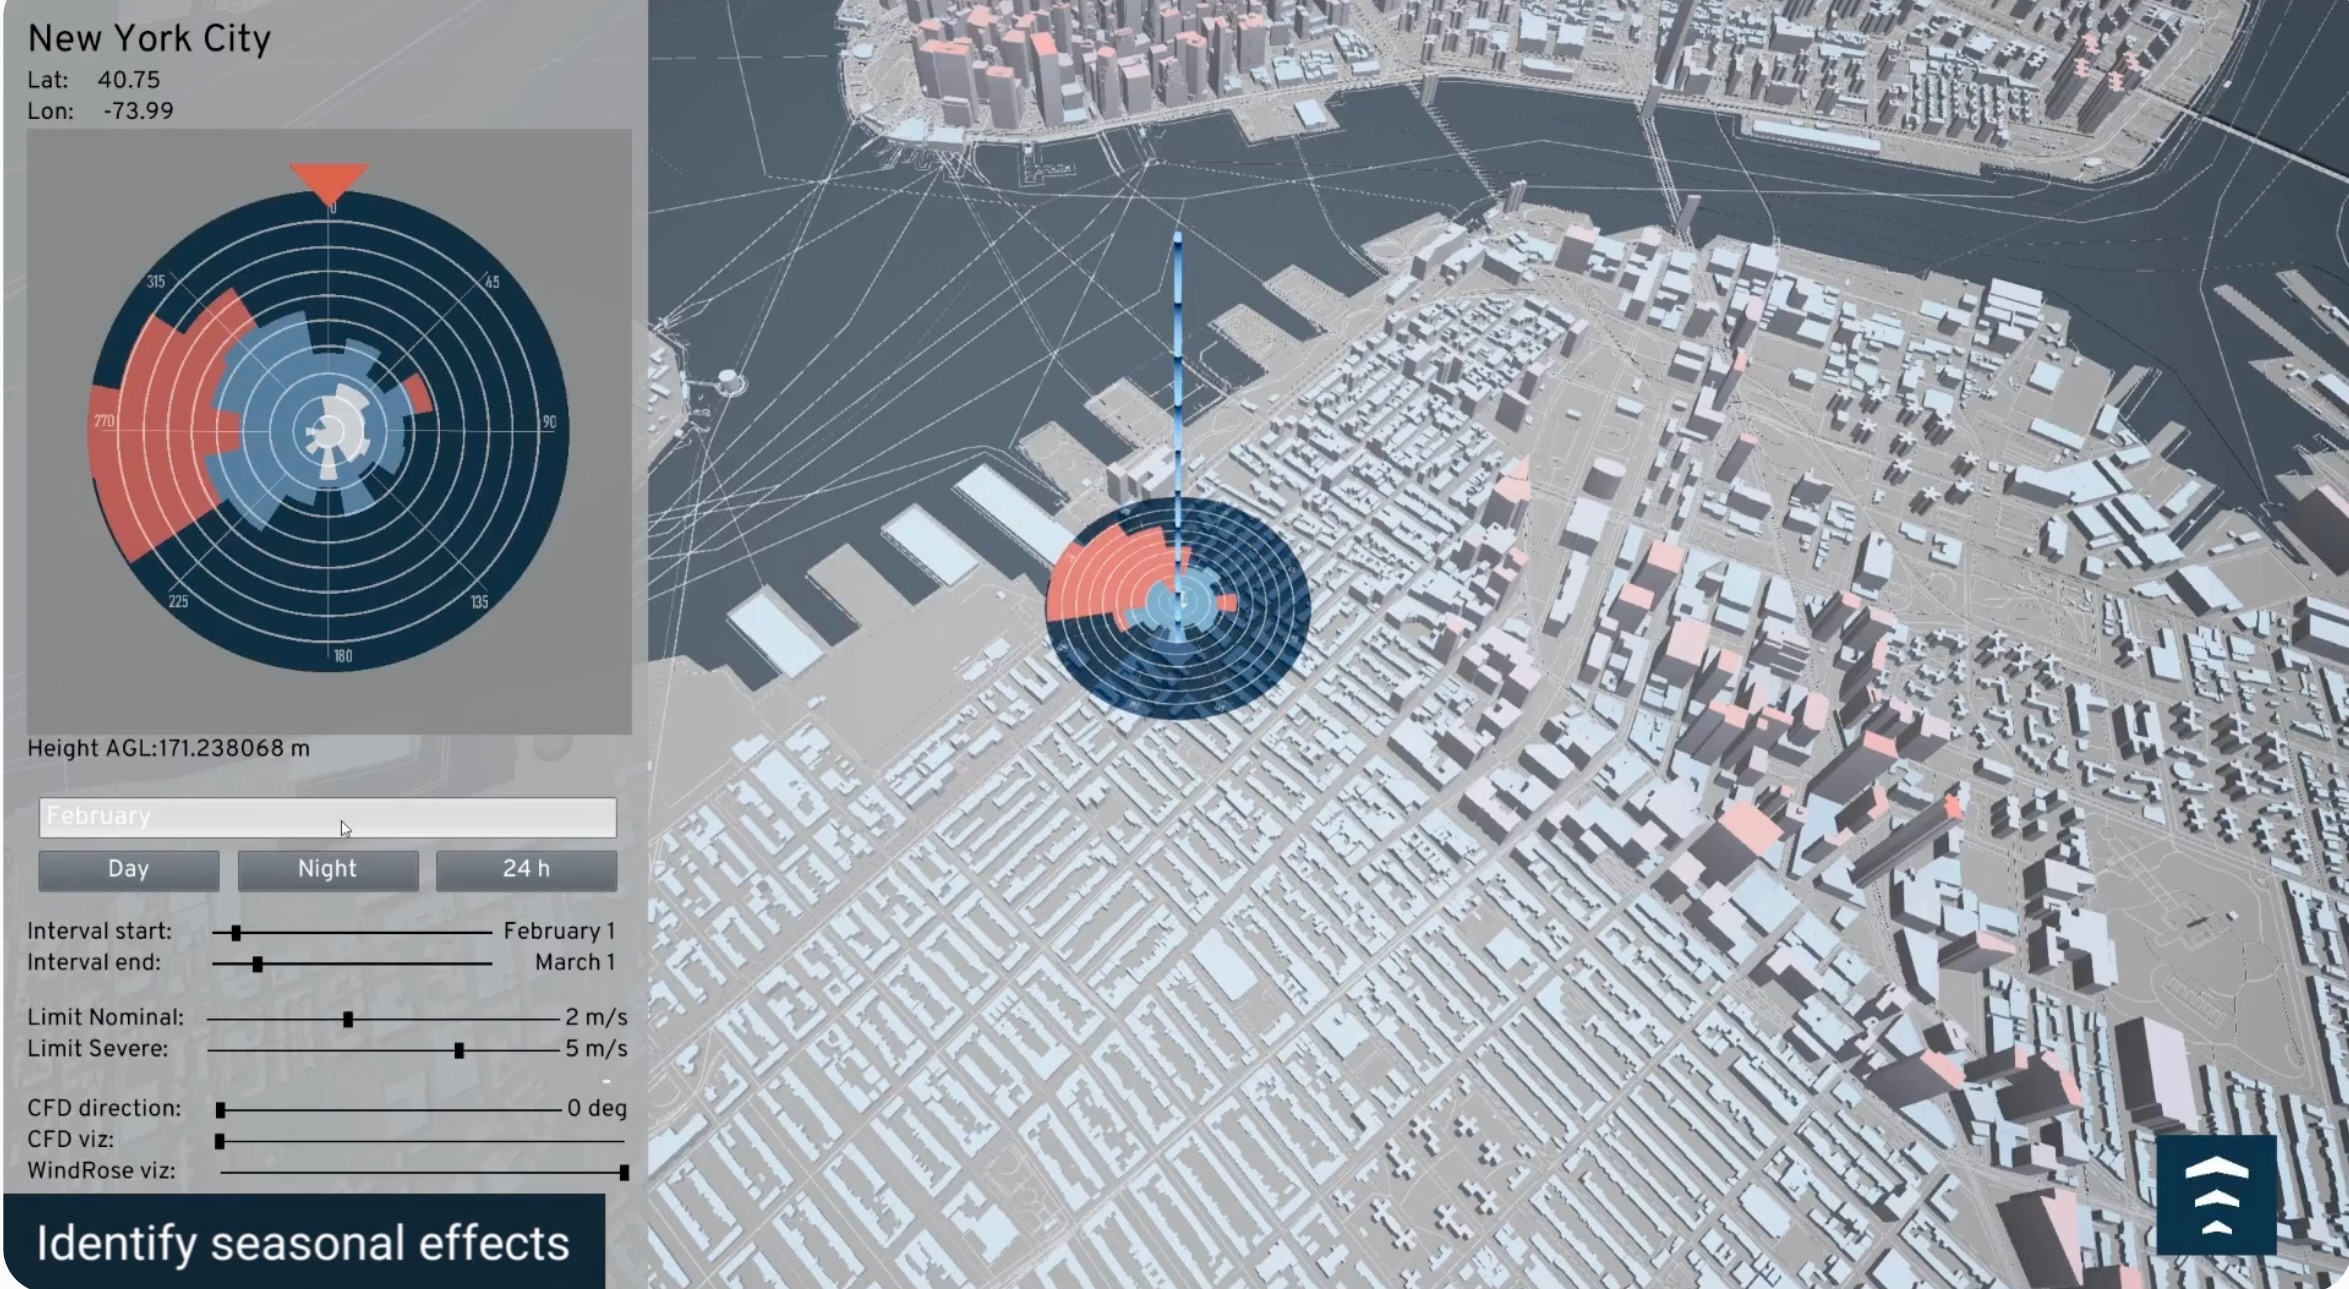Click the Interval end slider handle
2349x1289 pixels.
(258, 964)
